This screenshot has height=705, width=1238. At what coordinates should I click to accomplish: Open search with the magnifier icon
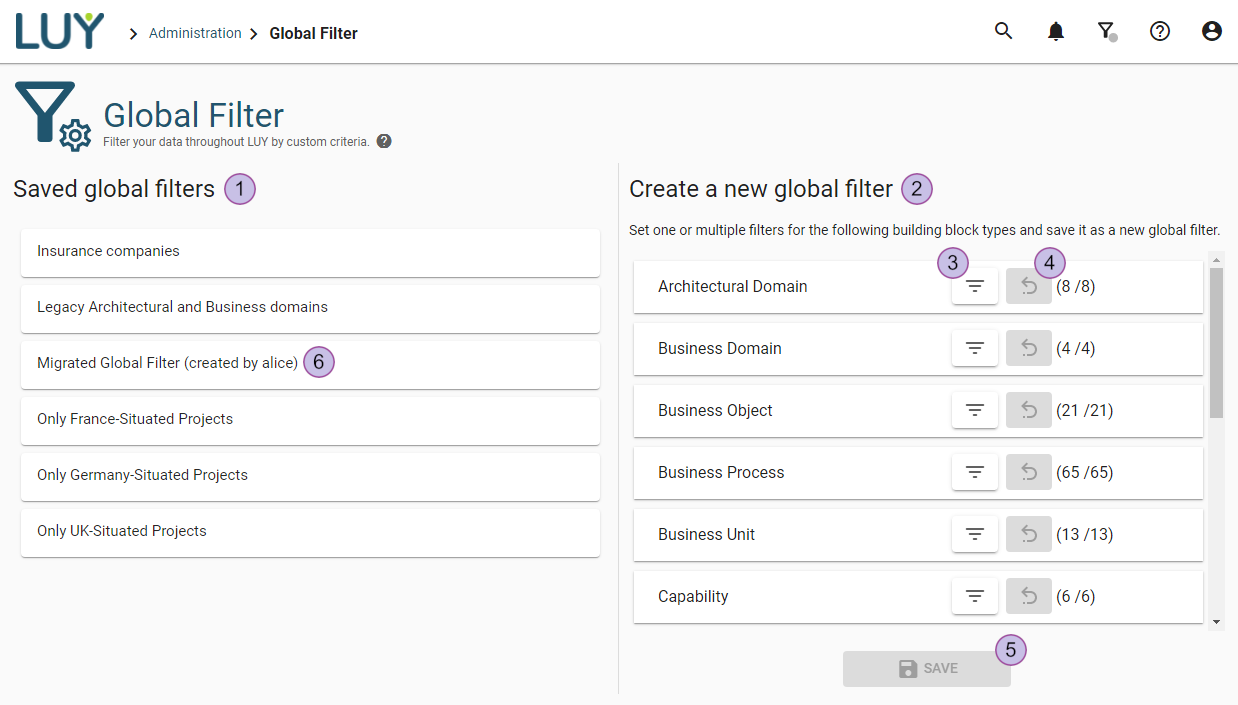point(1003,31)
